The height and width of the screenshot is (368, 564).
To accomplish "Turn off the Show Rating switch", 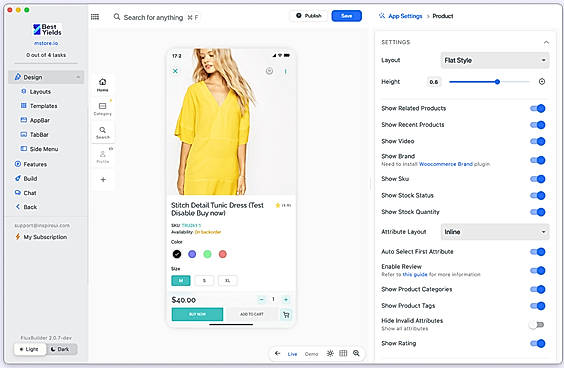I will (x=538, y=344).
